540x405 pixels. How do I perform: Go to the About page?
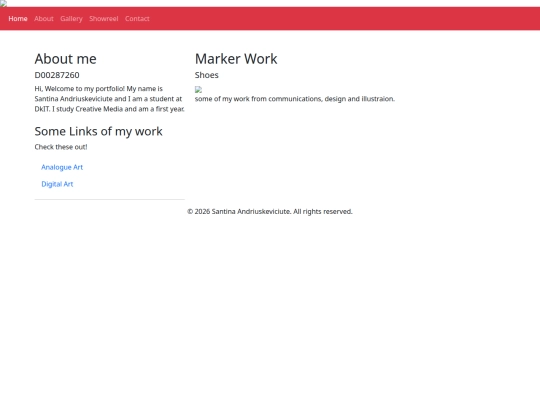[44, 19]
